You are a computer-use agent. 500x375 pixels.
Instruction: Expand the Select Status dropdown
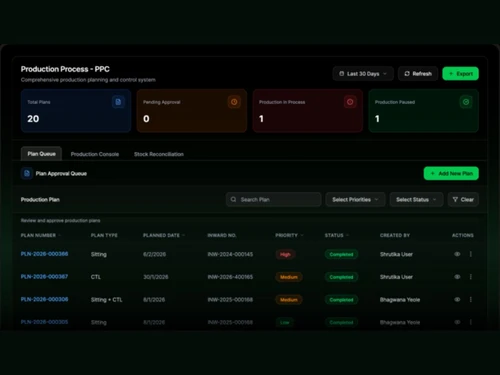[416, 199]
